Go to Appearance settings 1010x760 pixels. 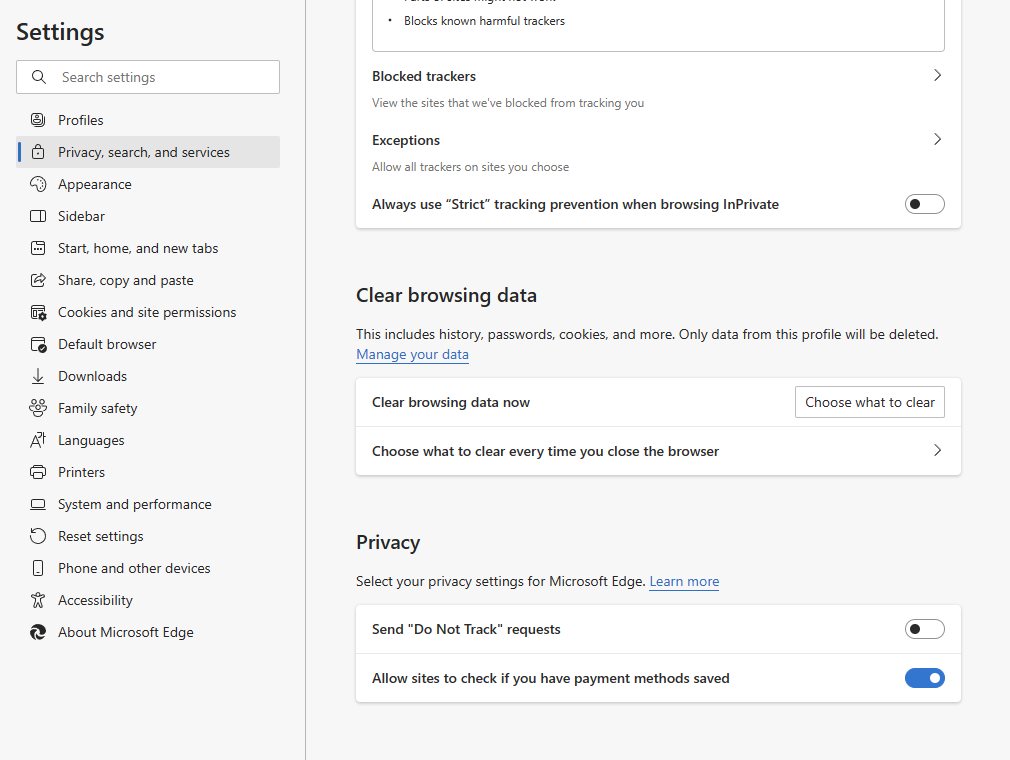click(x=148, y=184)
